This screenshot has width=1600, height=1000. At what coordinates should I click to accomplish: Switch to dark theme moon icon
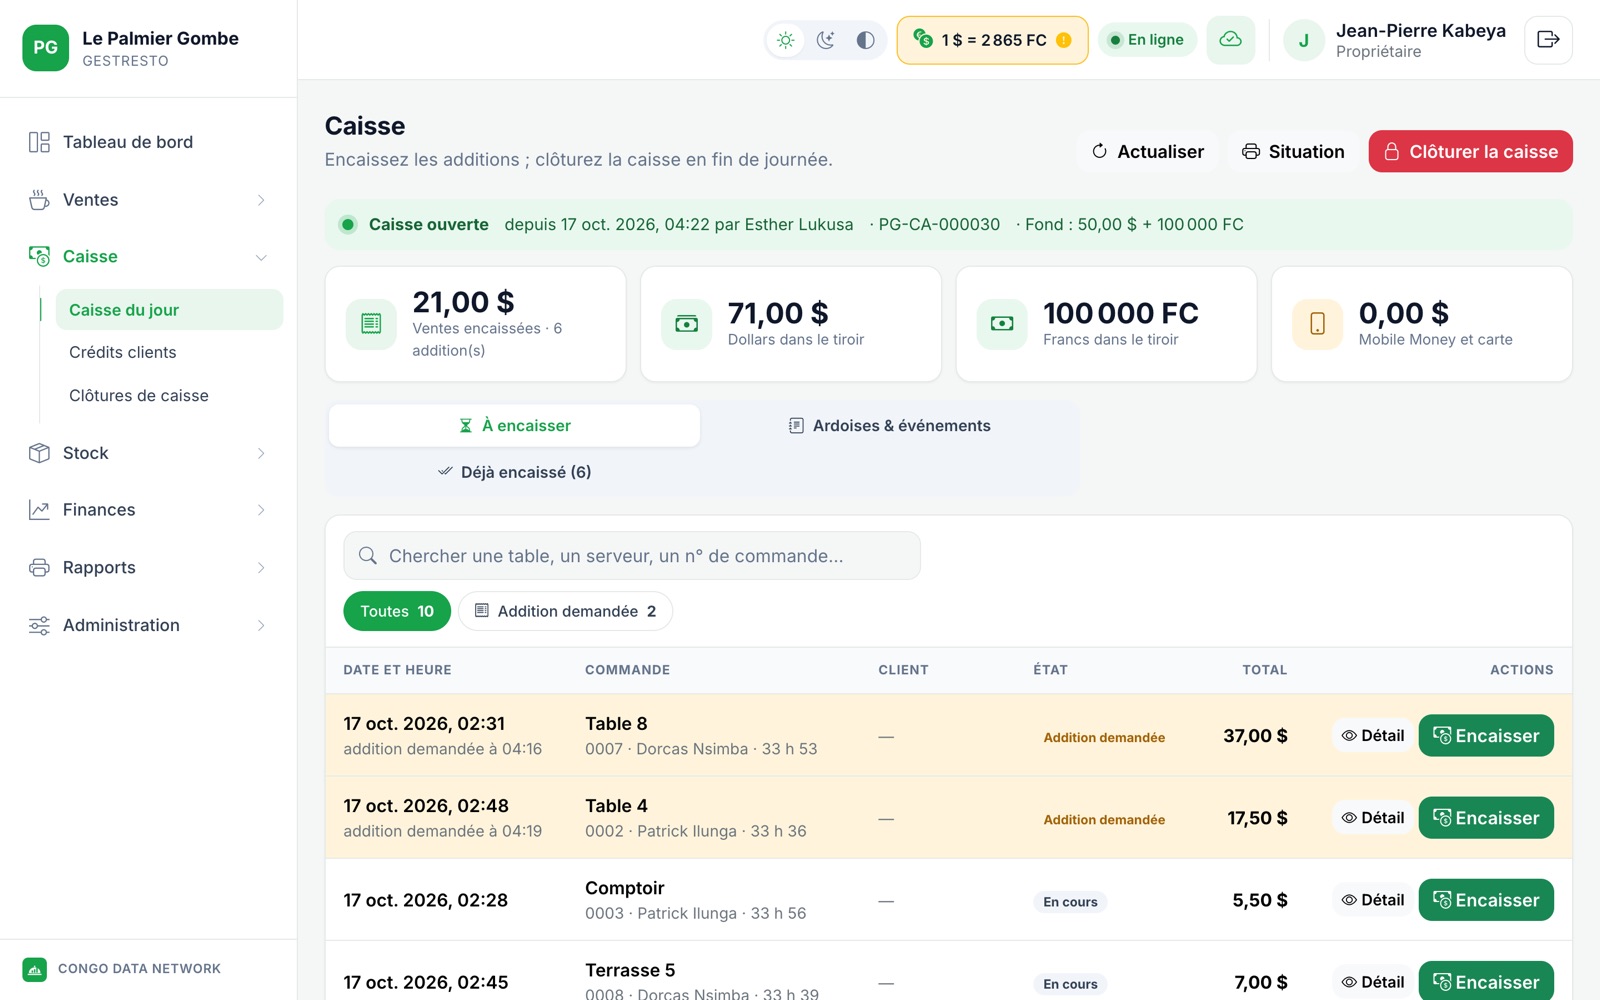(826, 40)
